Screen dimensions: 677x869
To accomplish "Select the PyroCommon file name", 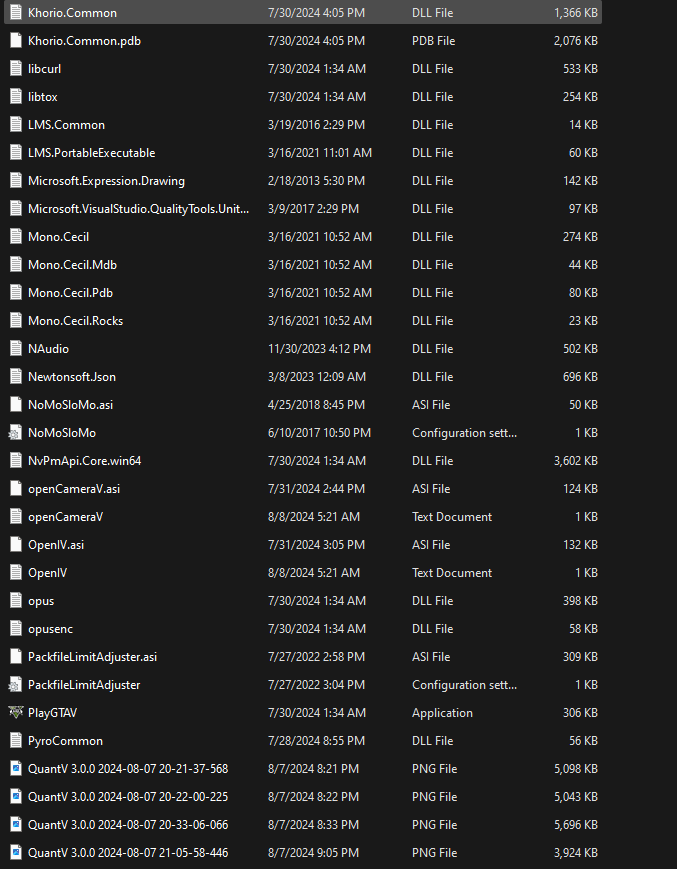I will point(65,740).
